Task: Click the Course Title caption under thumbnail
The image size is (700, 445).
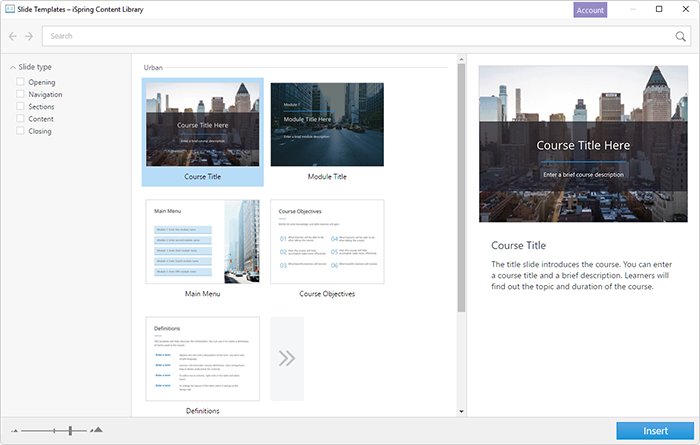Action: (203, 177)
